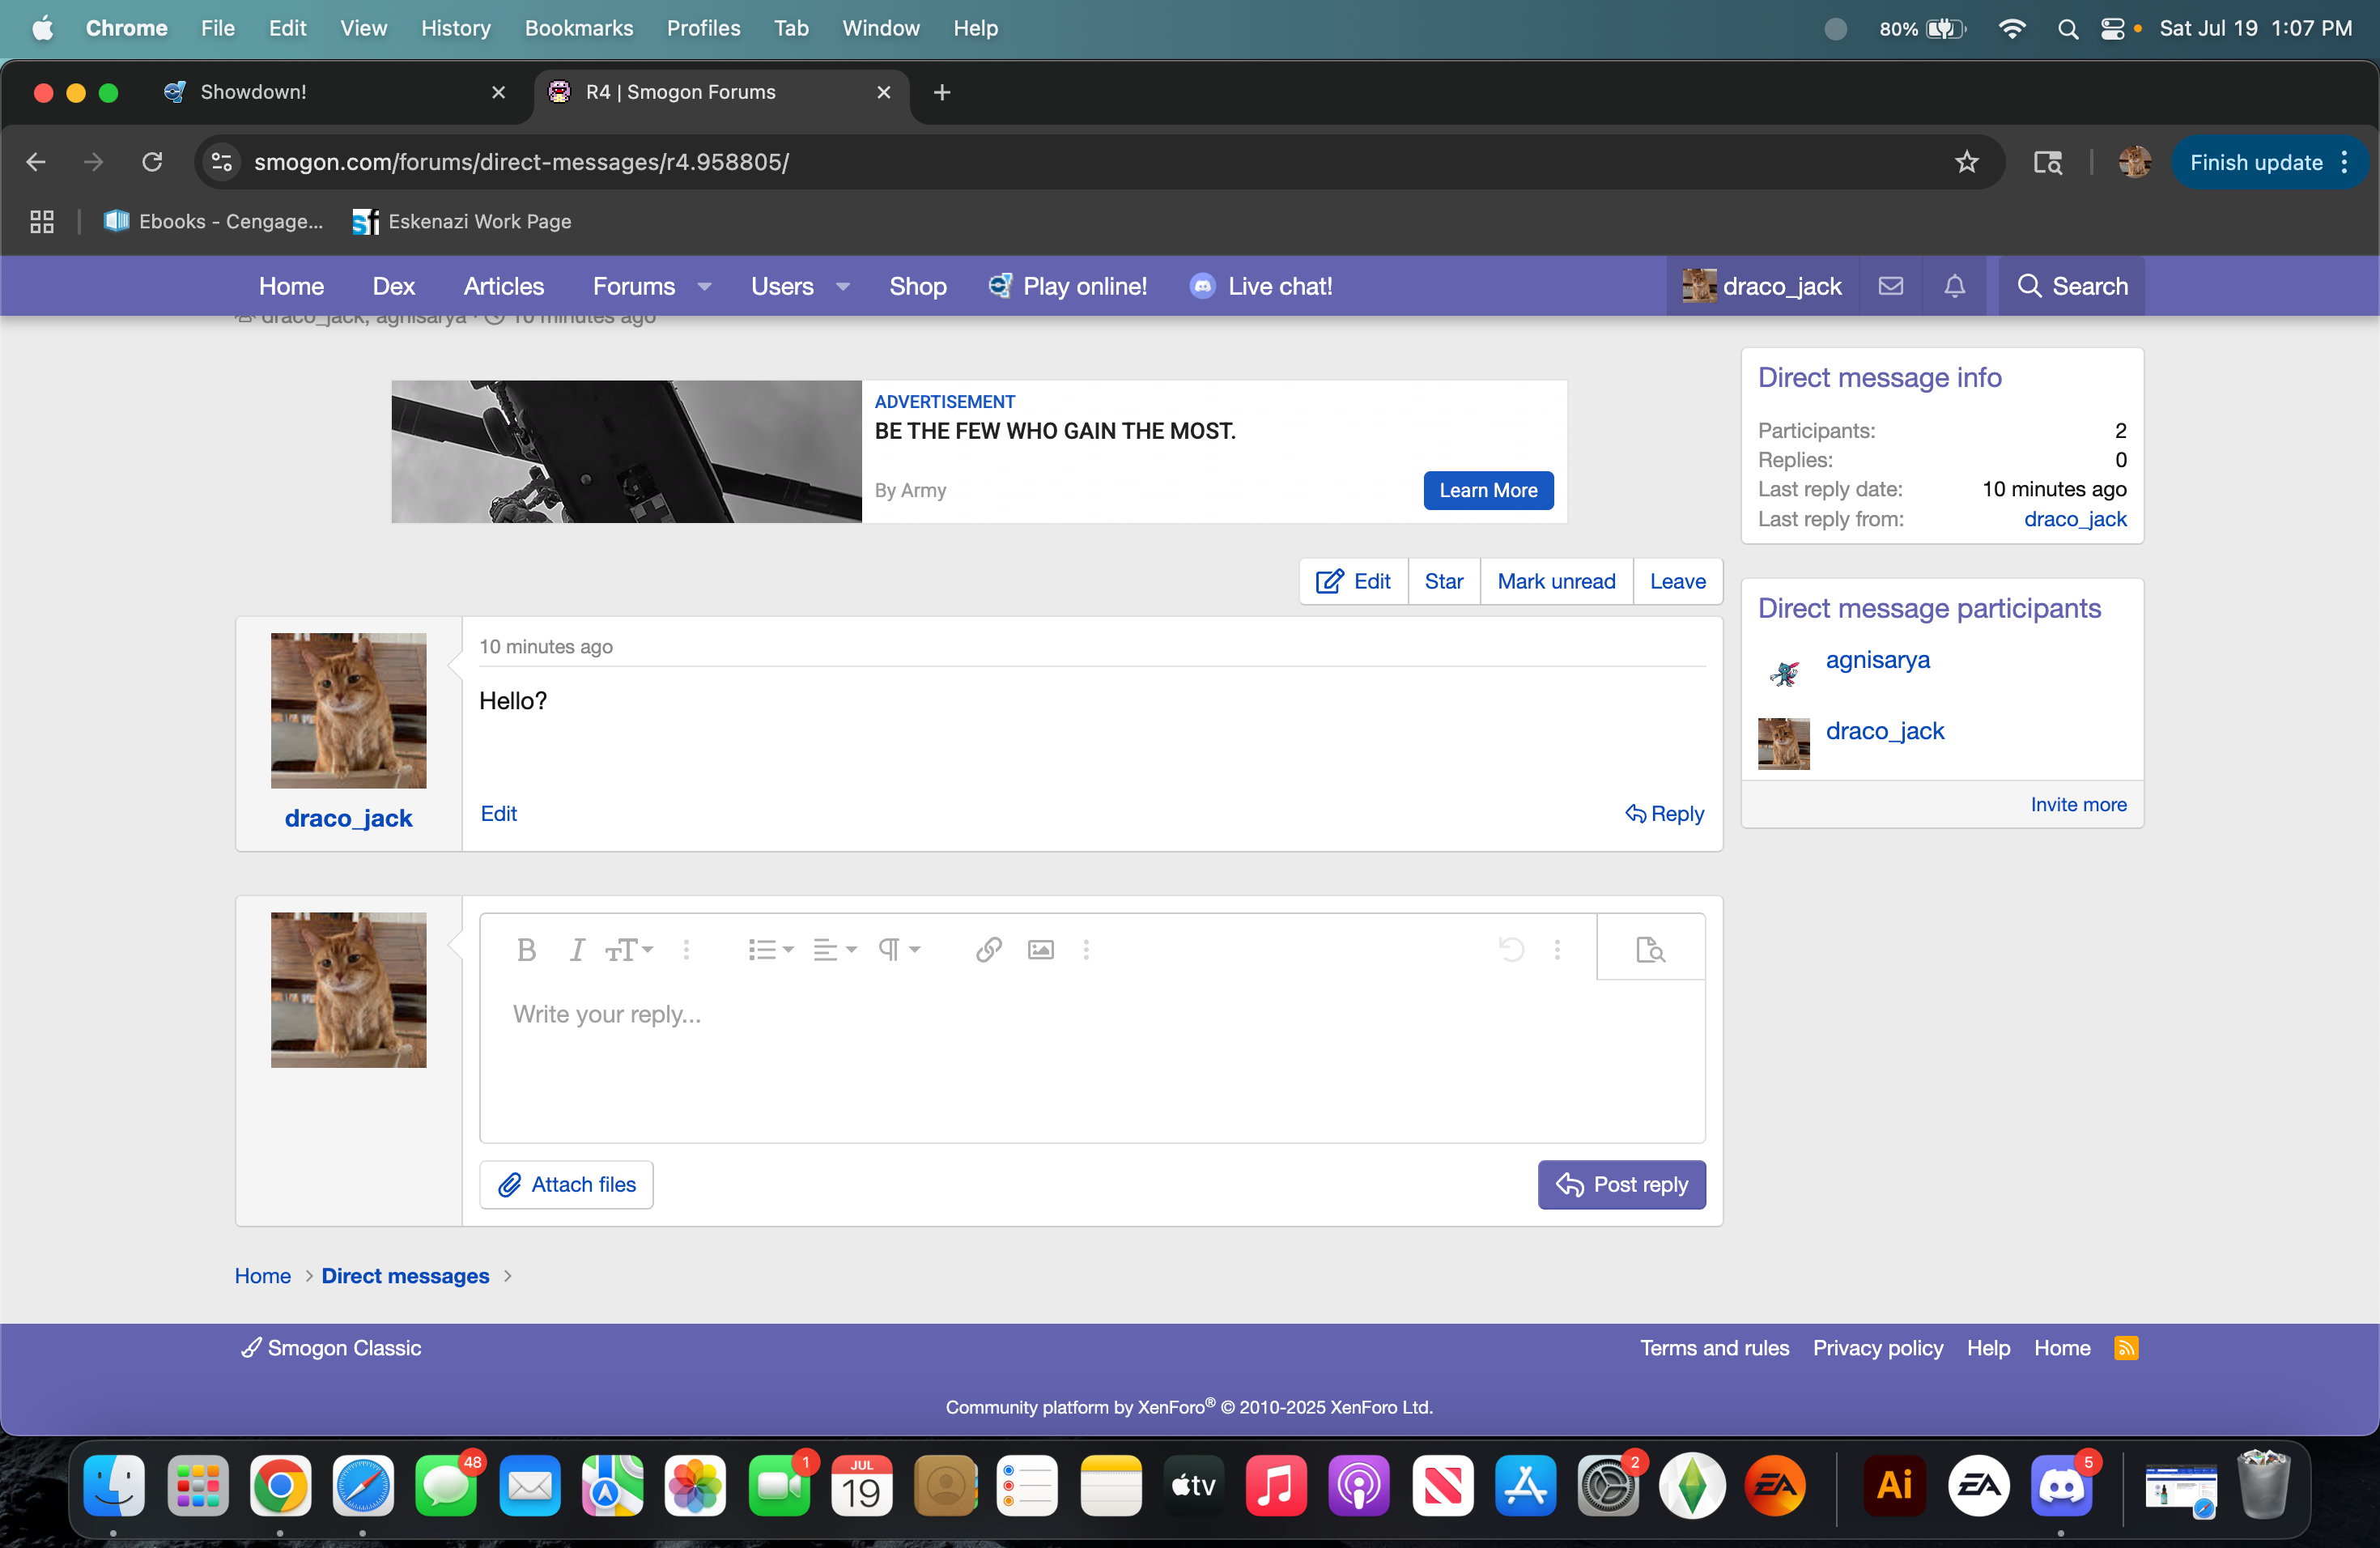Open Privacy policy footer link
2380x1548 pixels.
point(1877,1347)
